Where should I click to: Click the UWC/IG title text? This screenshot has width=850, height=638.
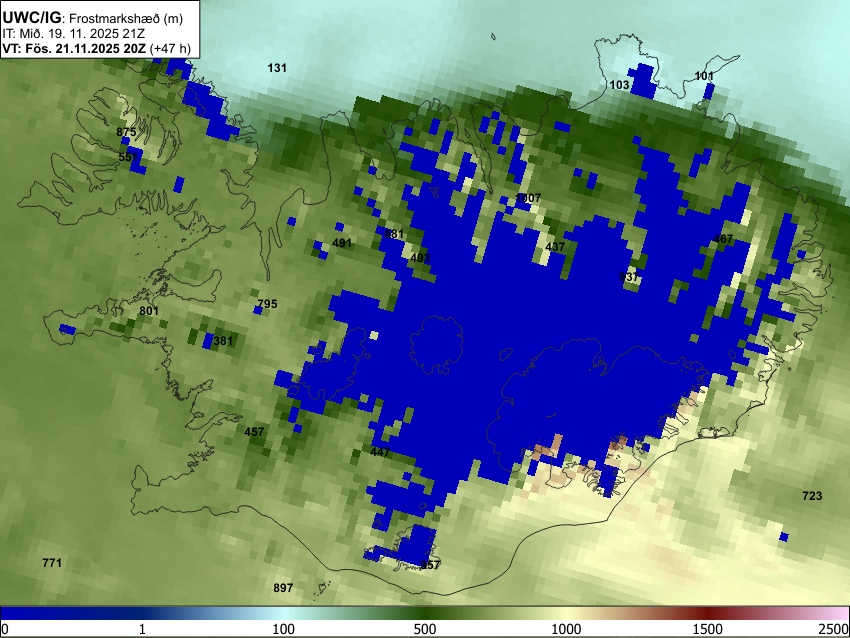pos(31,17)
